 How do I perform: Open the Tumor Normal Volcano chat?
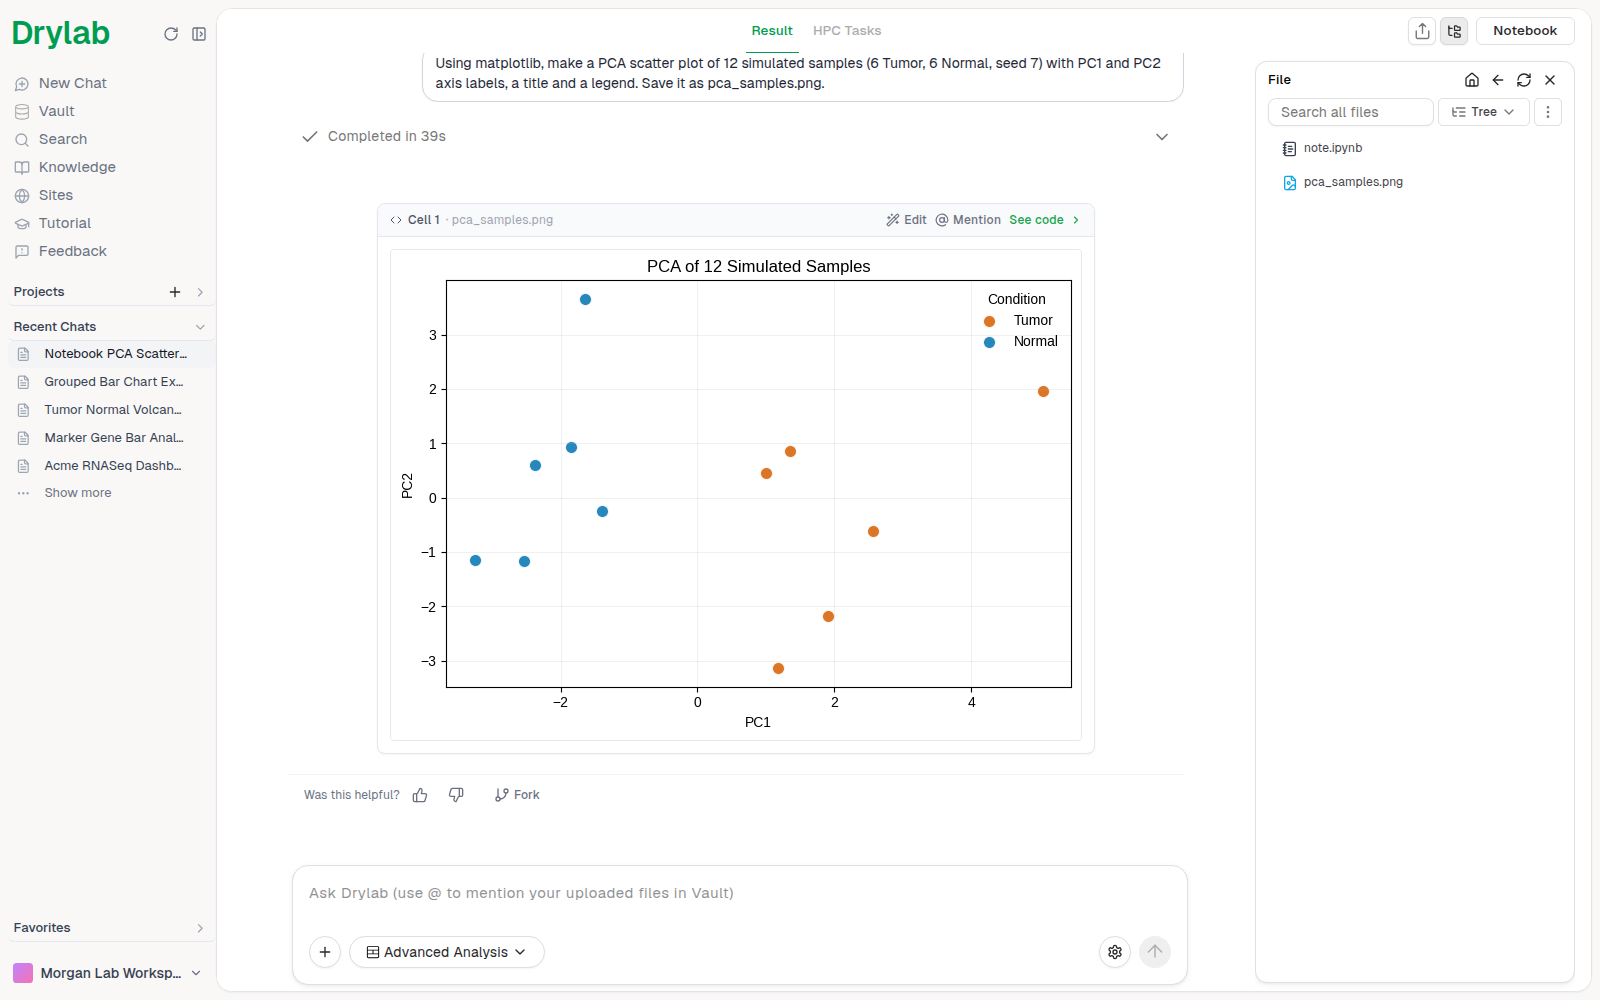pyautogui.click(x=111, y=410)
